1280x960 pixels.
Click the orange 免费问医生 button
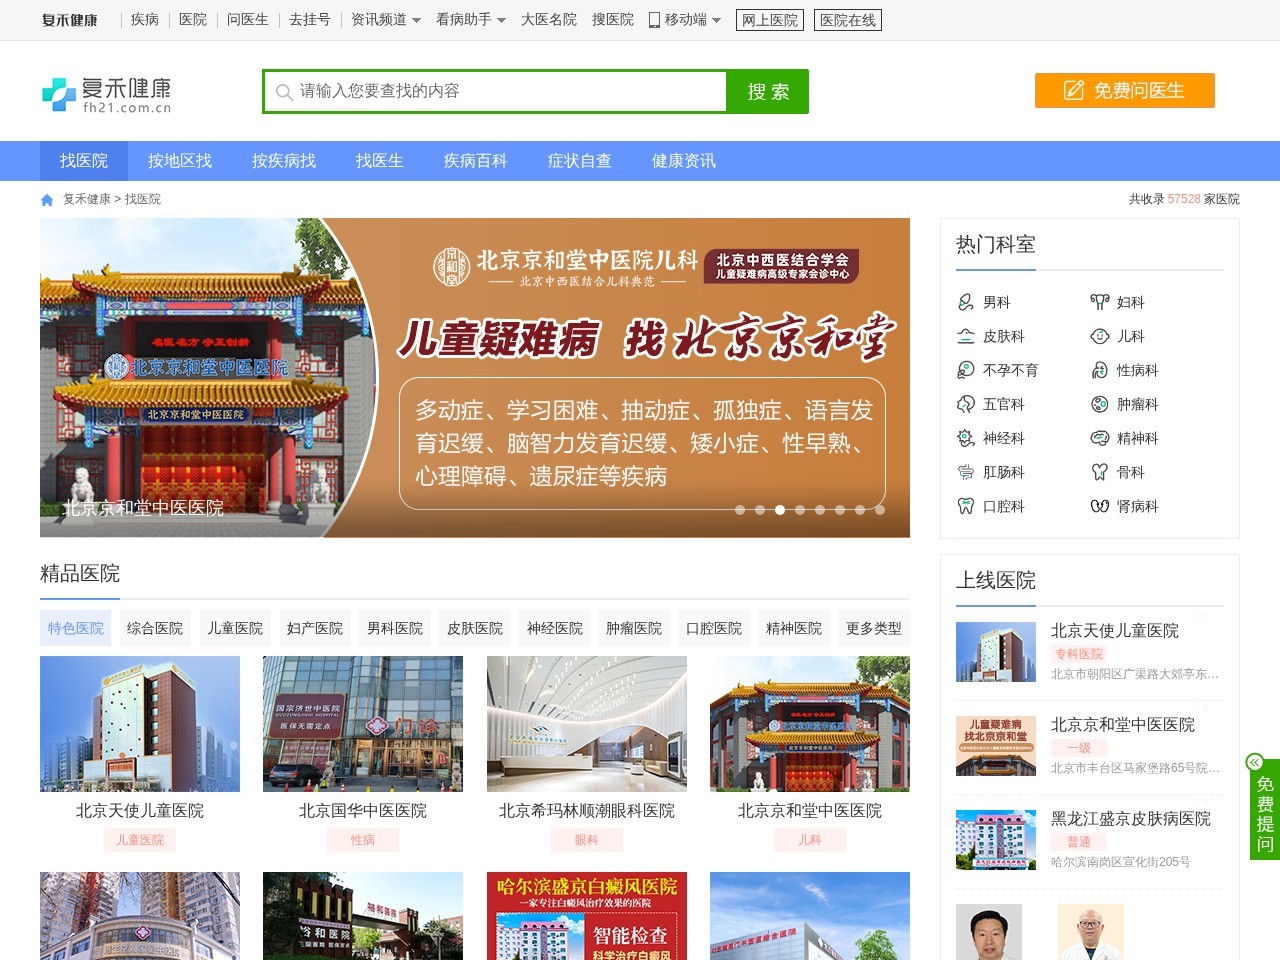coord(1124,90)
